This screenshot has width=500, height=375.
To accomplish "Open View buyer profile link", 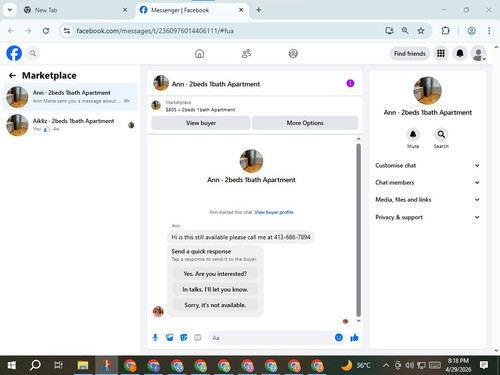I will point(274,212).
